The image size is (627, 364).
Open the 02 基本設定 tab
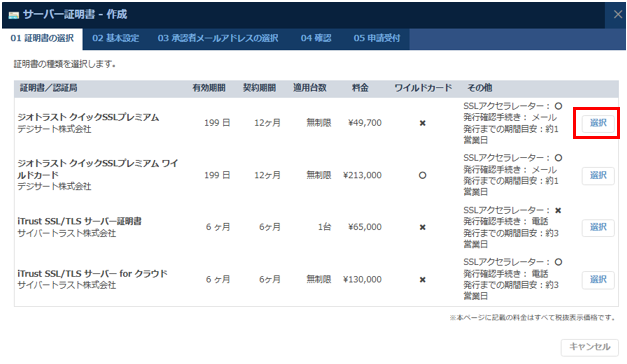pyautogui.click(x=116, y=38)
